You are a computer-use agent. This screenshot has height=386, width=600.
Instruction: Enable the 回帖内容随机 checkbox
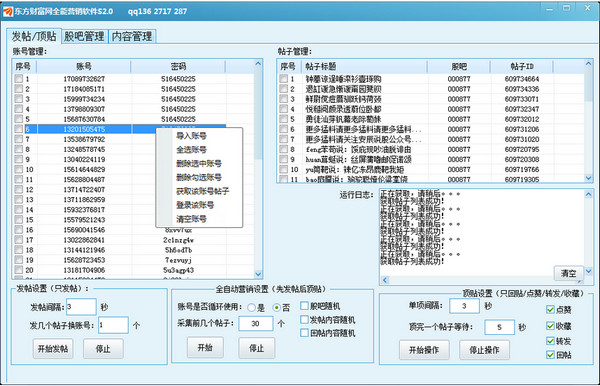point(304,332)
